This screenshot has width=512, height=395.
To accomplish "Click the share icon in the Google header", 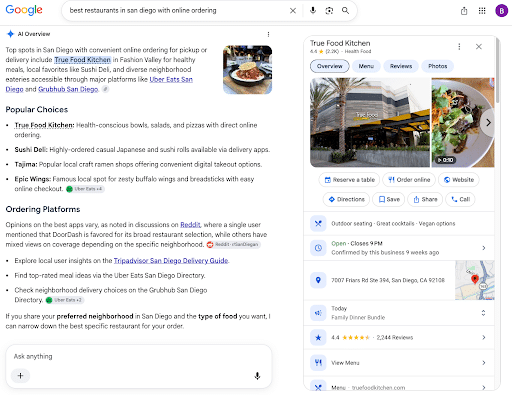I will click(464, 11).
